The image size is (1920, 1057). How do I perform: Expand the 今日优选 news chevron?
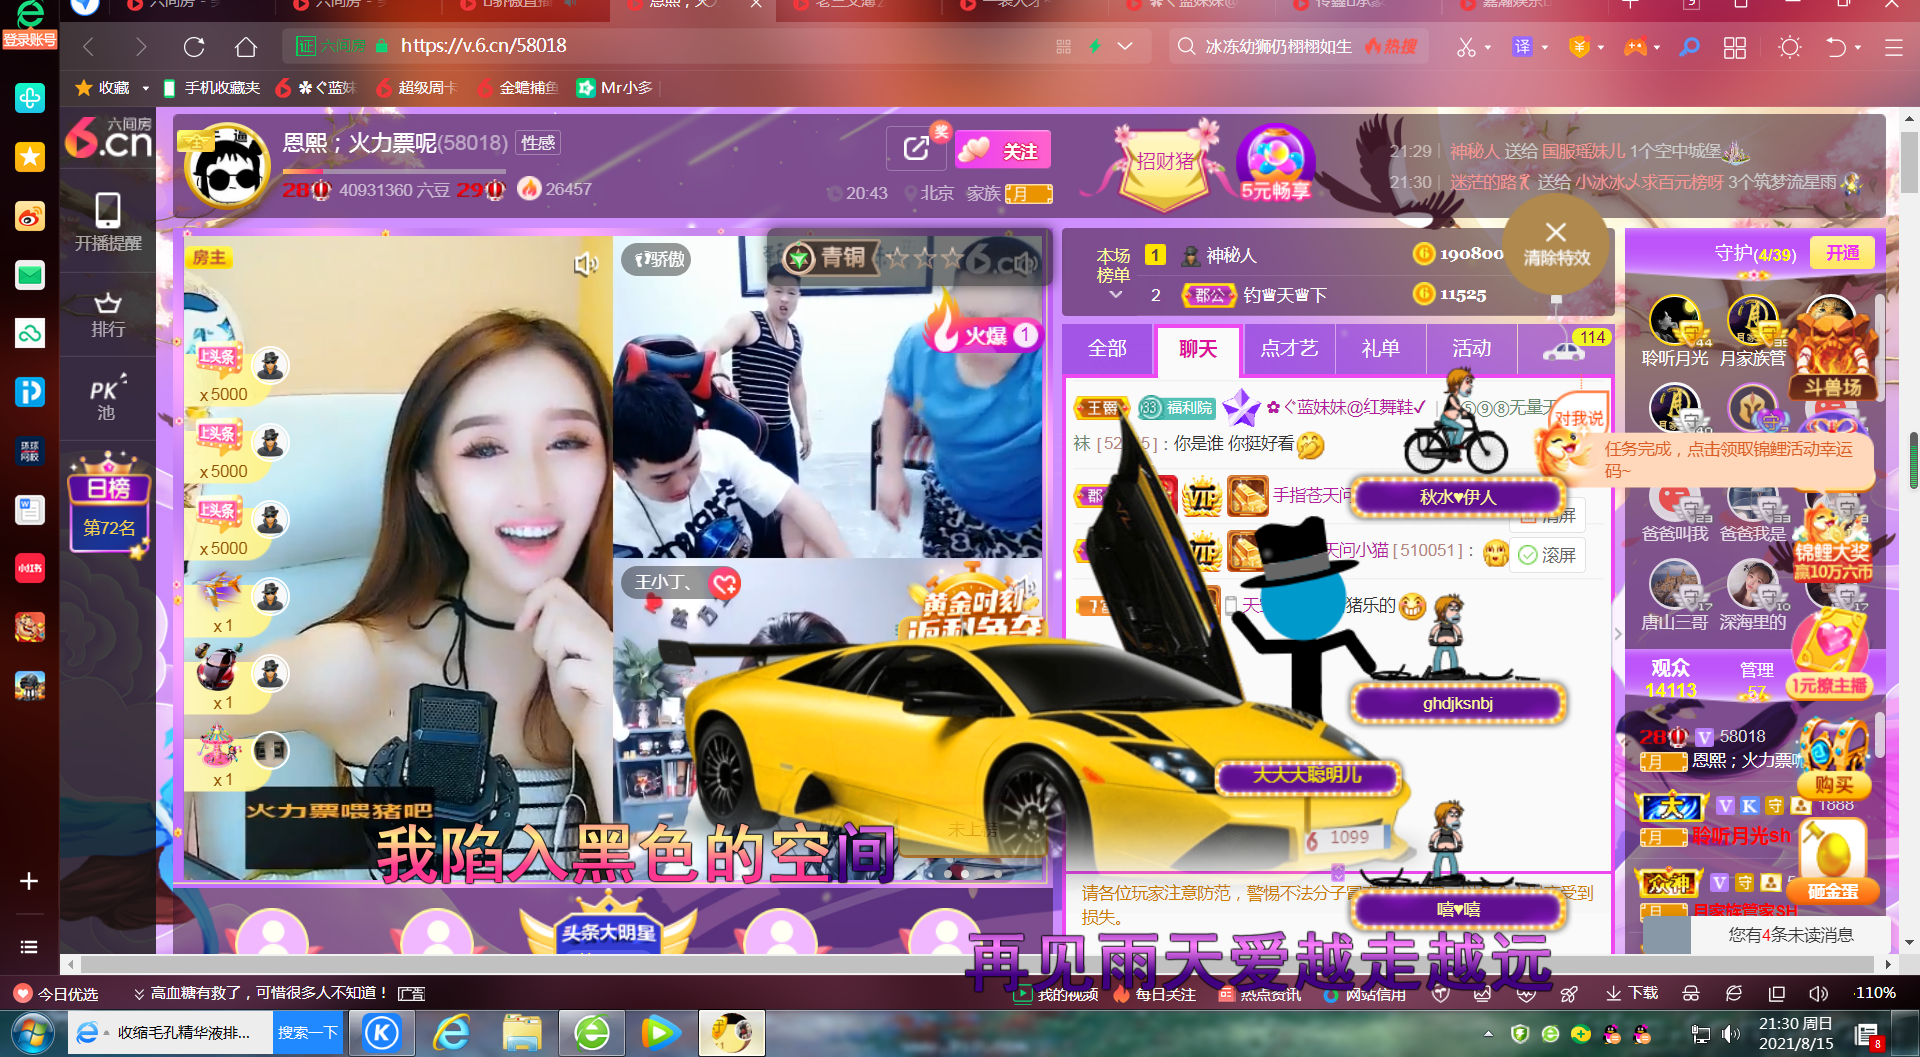pos(139,993)
